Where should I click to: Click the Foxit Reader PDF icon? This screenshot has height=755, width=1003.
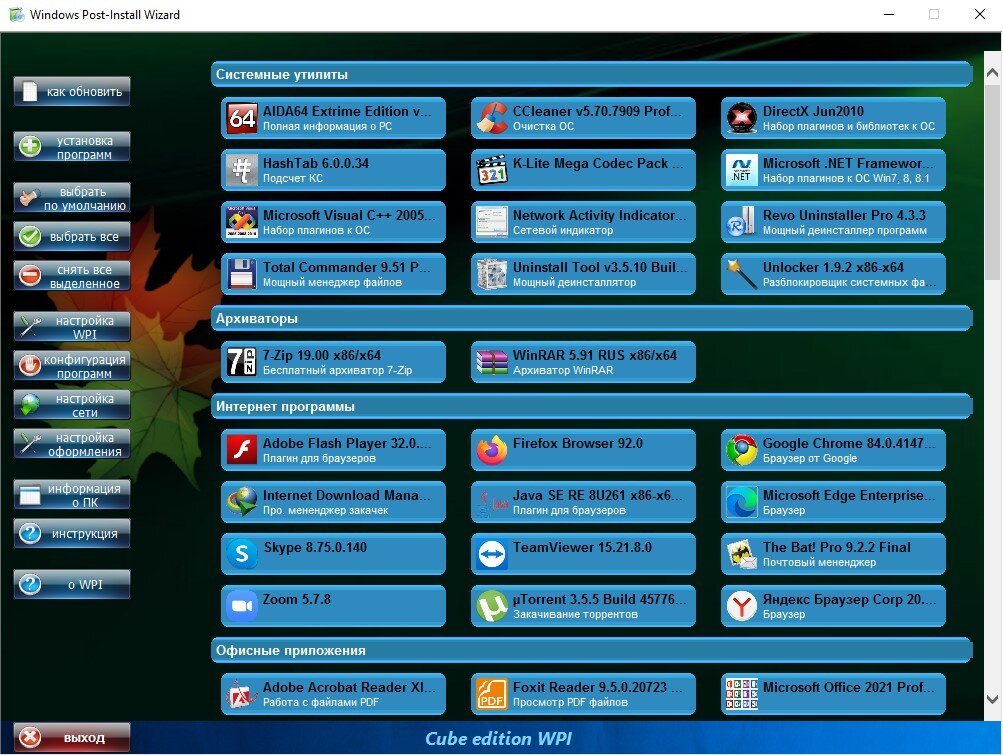click(x=492, y=694)
